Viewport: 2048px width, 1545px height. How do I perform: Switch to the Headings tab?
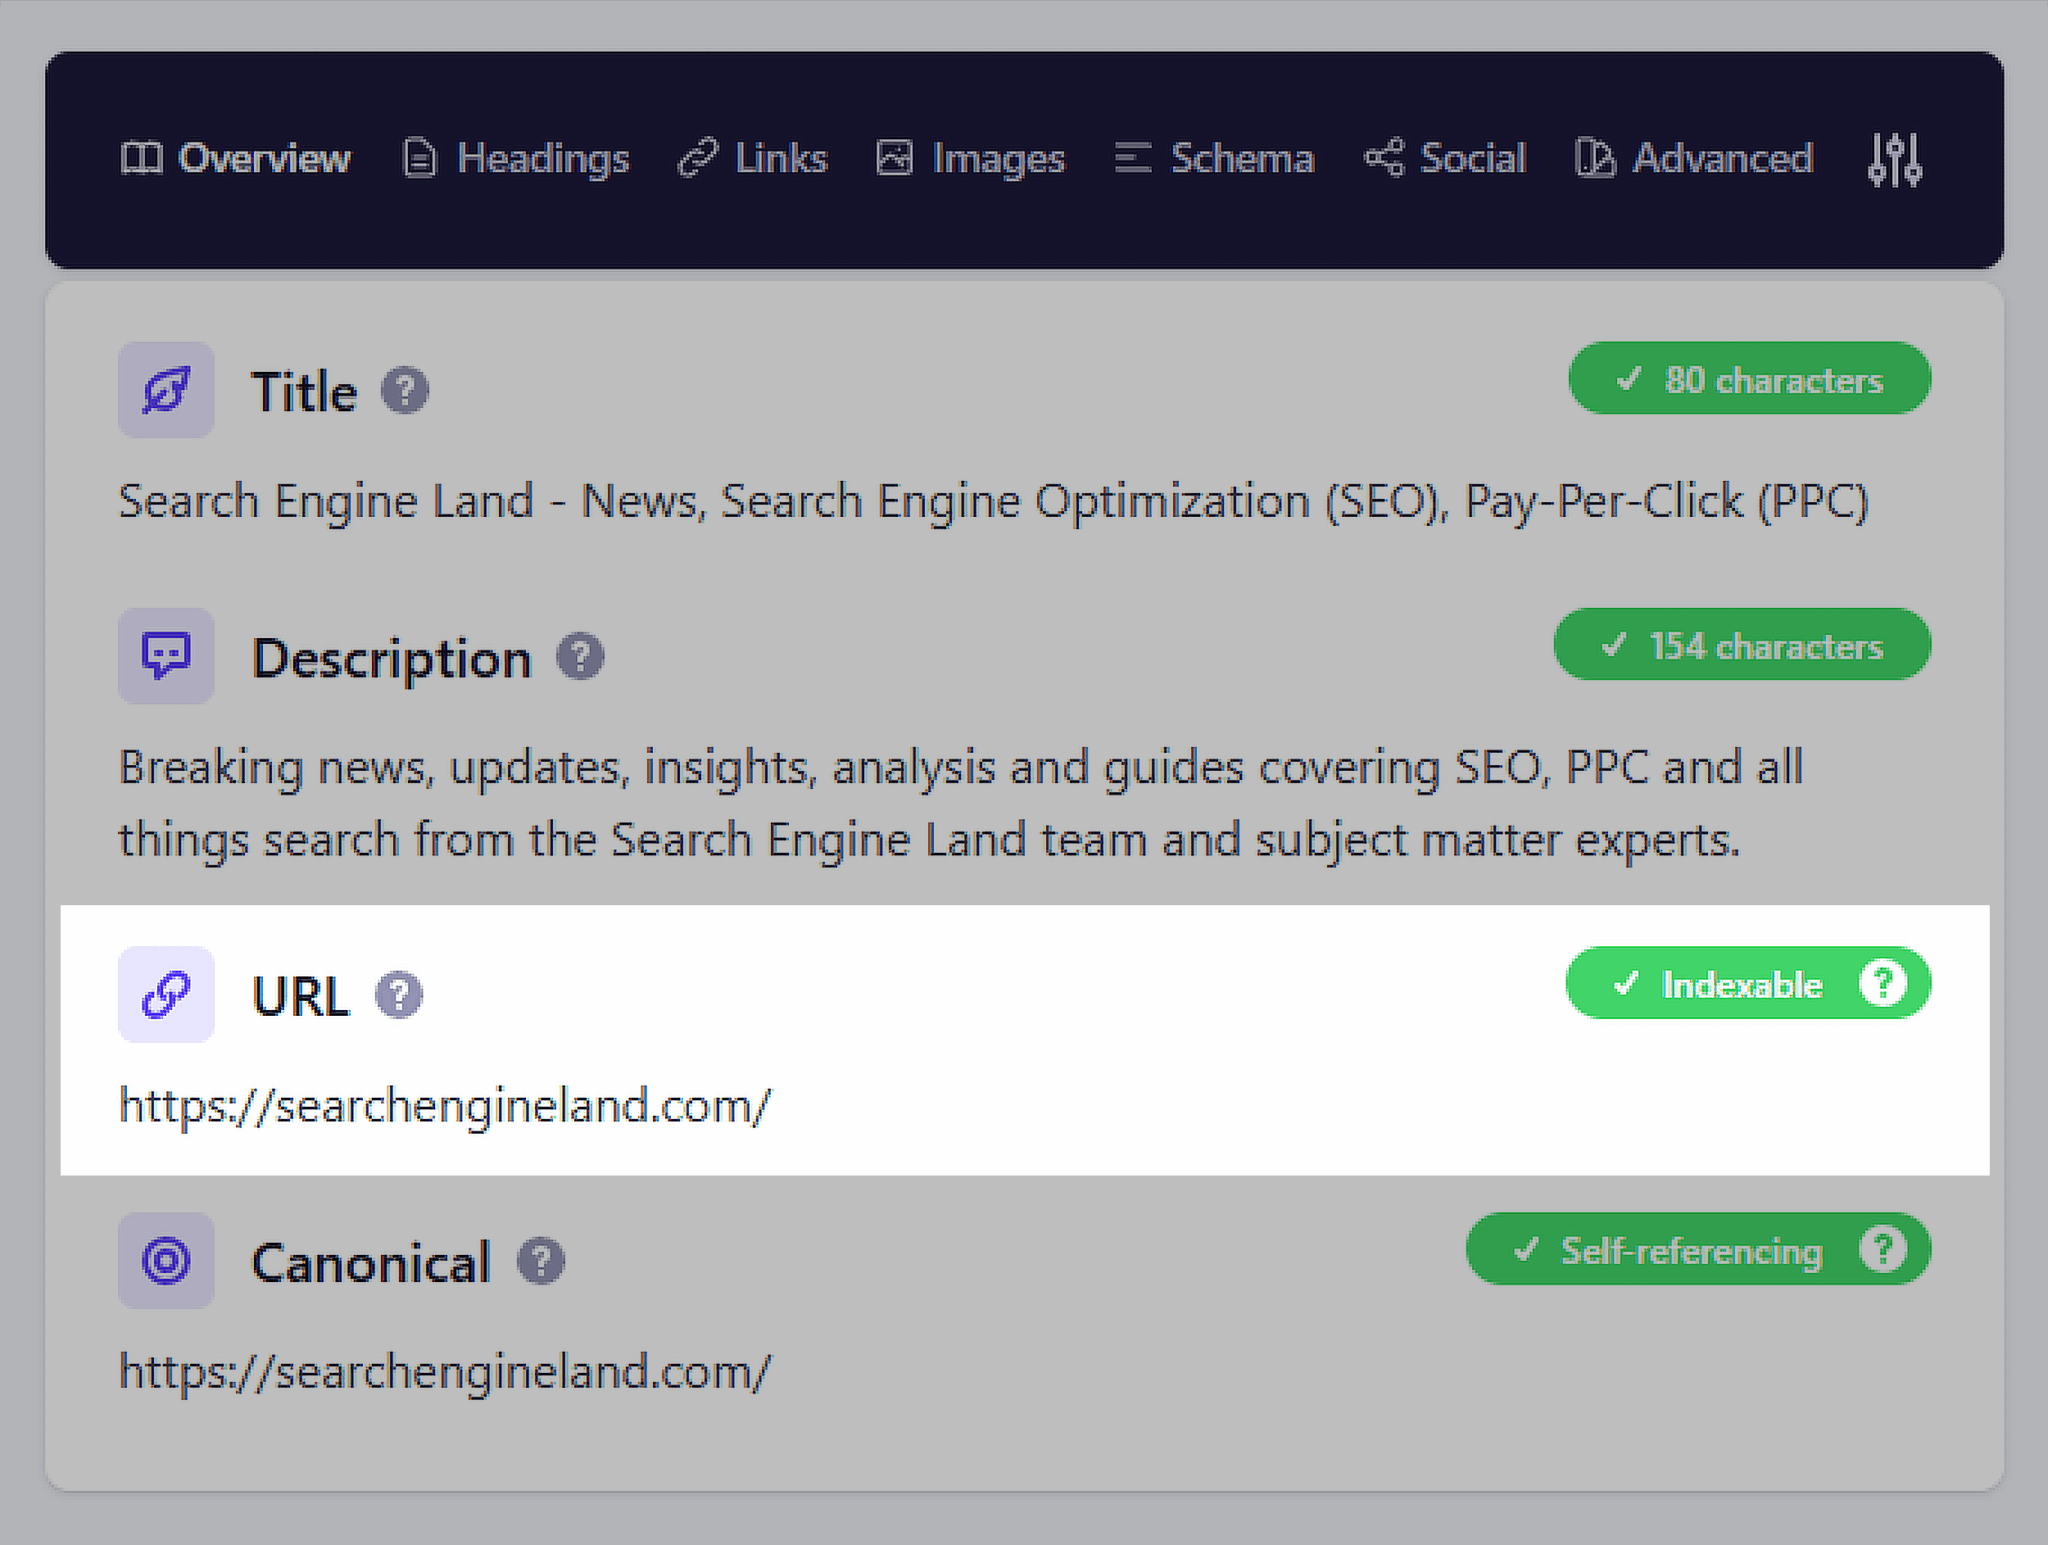coord(515,158)
